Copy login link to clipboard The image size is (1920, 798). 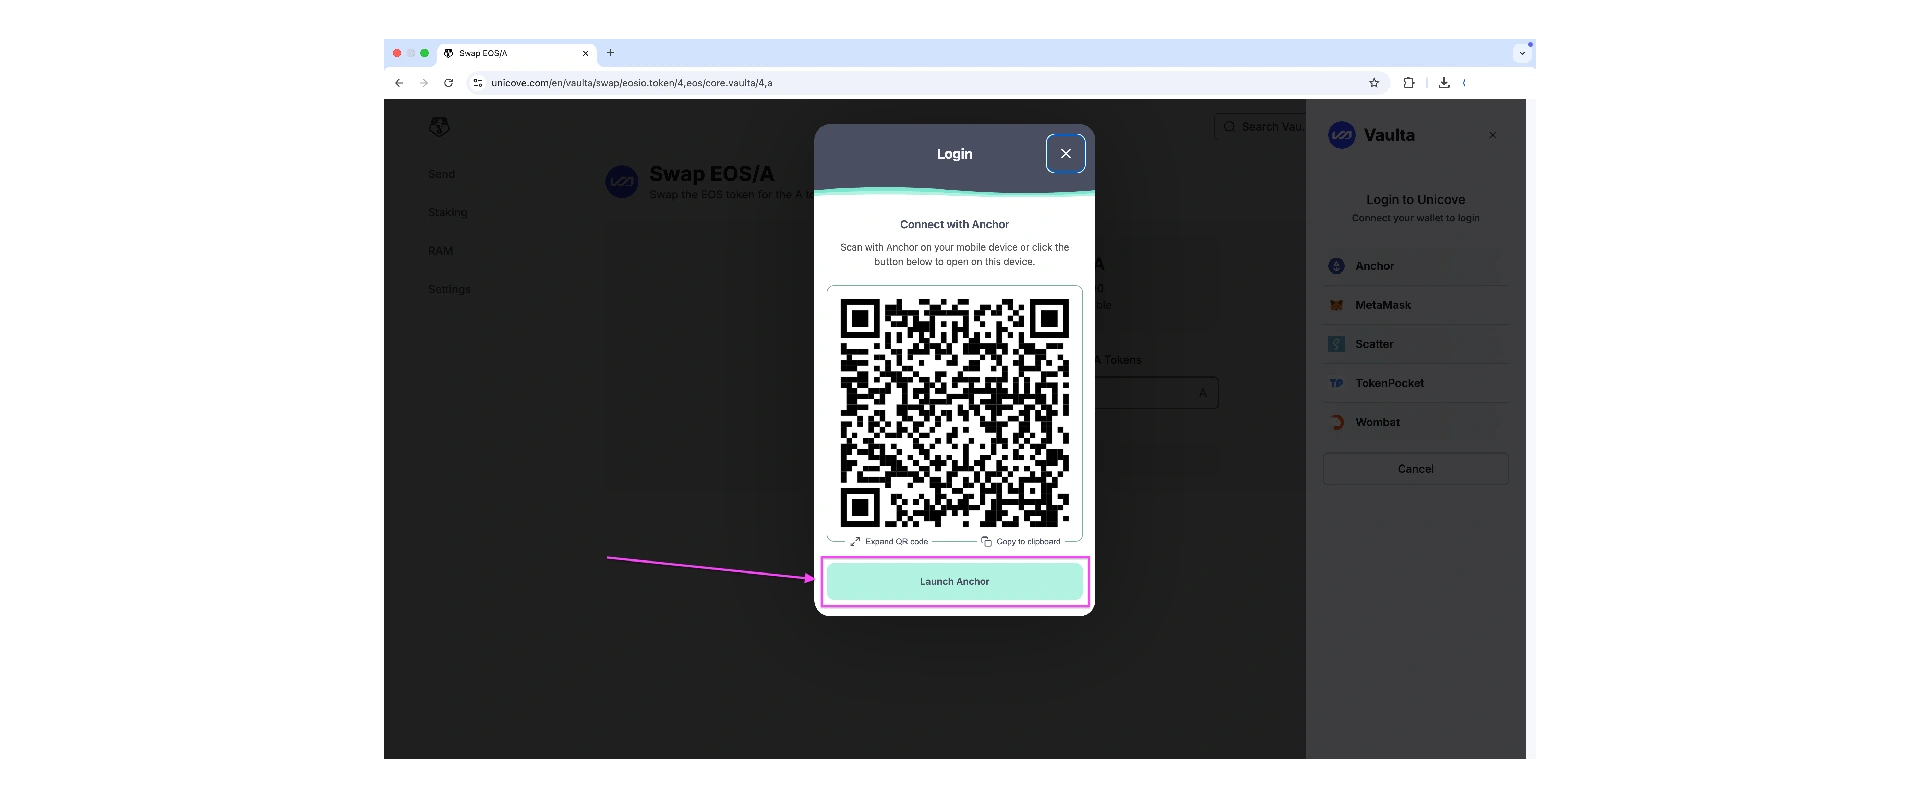[1021, 541]
